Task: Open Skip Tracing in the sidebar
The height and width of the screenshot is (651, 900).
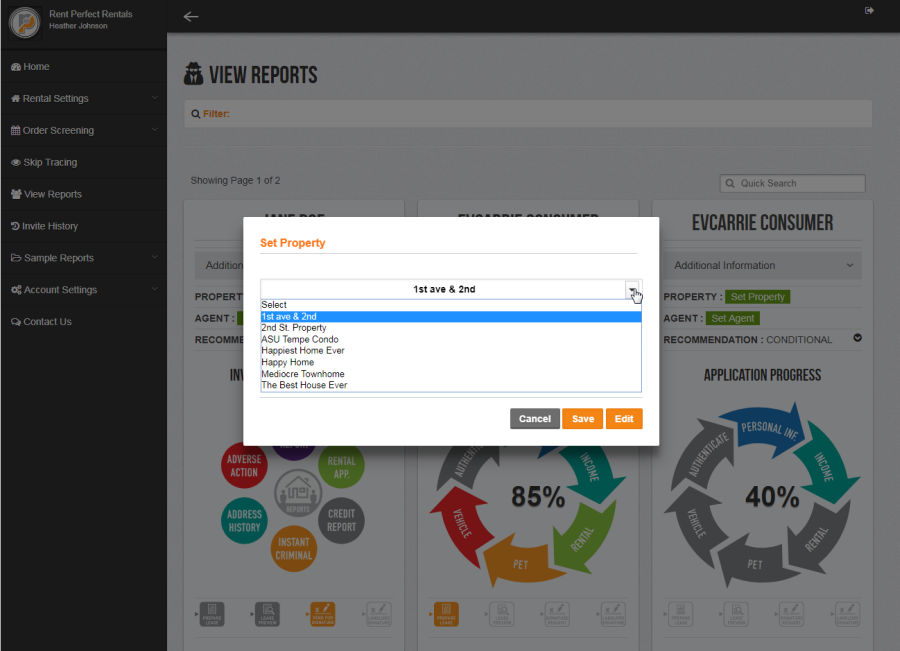Action: click(x=83, y=162)
